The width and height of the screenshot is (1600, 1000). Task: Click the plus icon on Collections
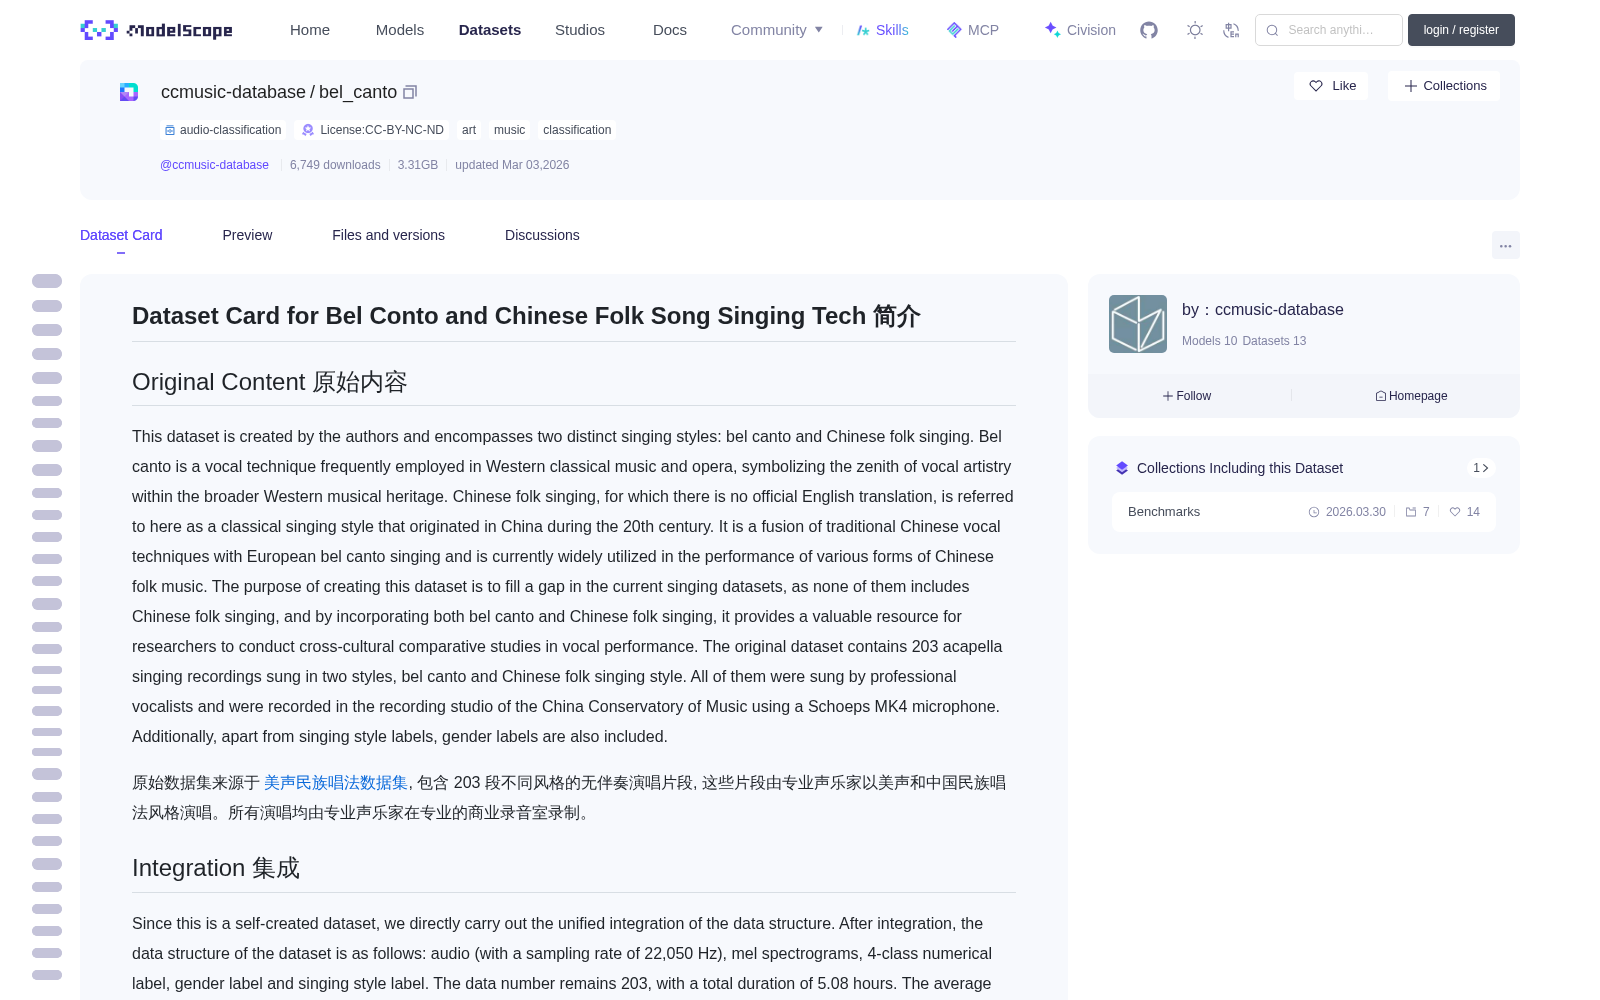1411,86
